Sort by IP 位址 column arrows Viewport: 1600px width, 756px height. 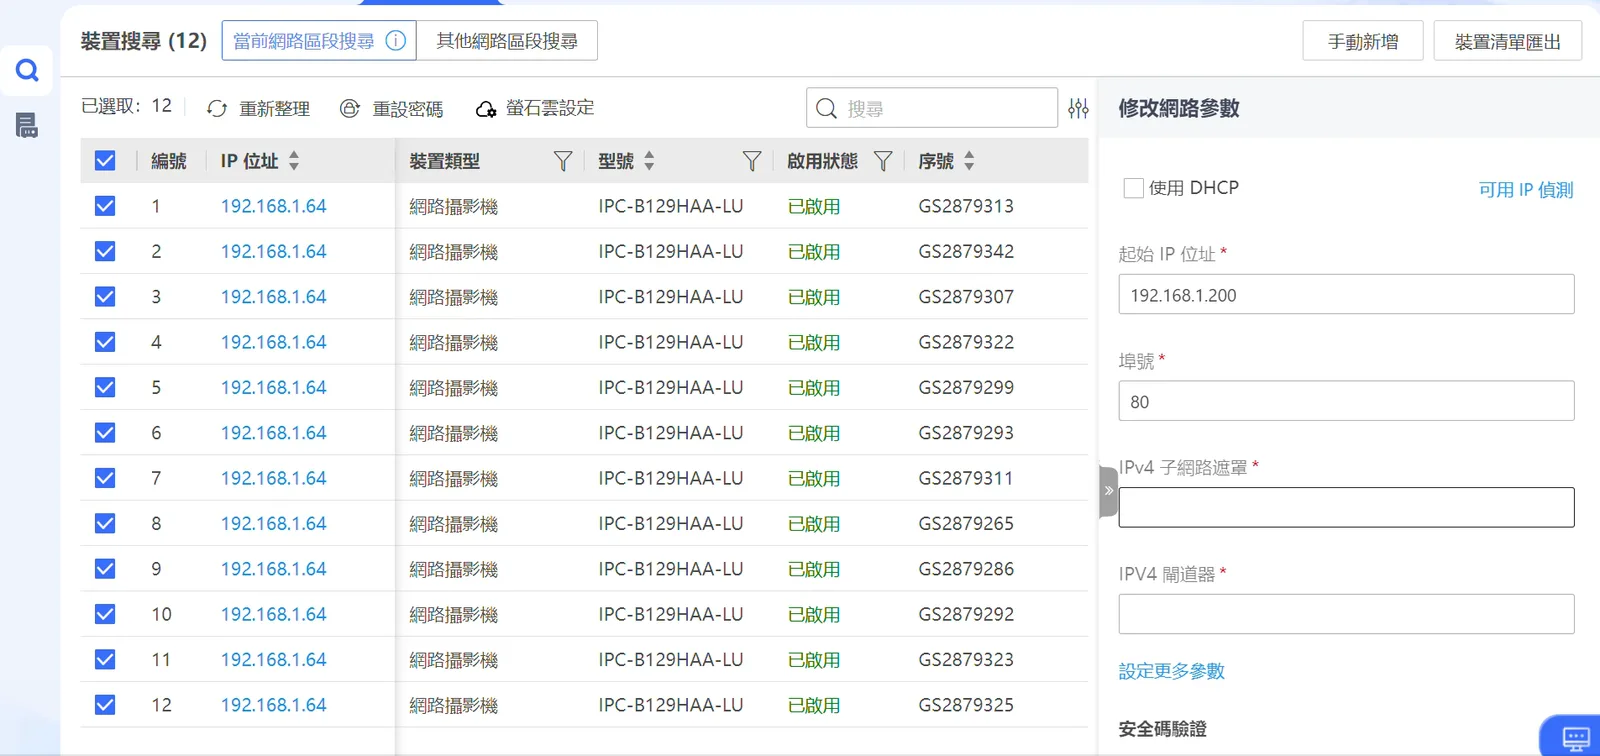[x=294, y=160]
